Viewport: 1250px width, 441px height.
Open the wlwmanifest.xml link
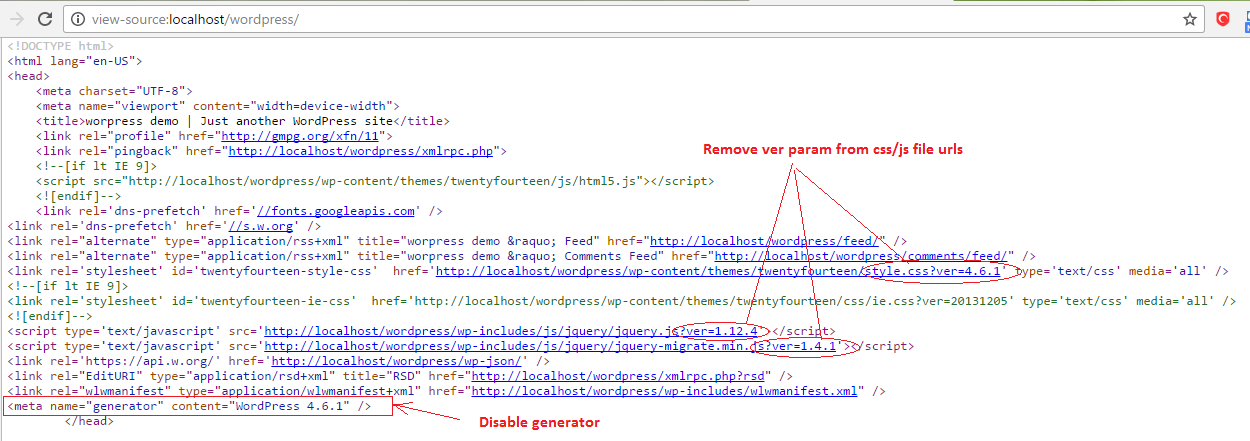pos(664,391)
